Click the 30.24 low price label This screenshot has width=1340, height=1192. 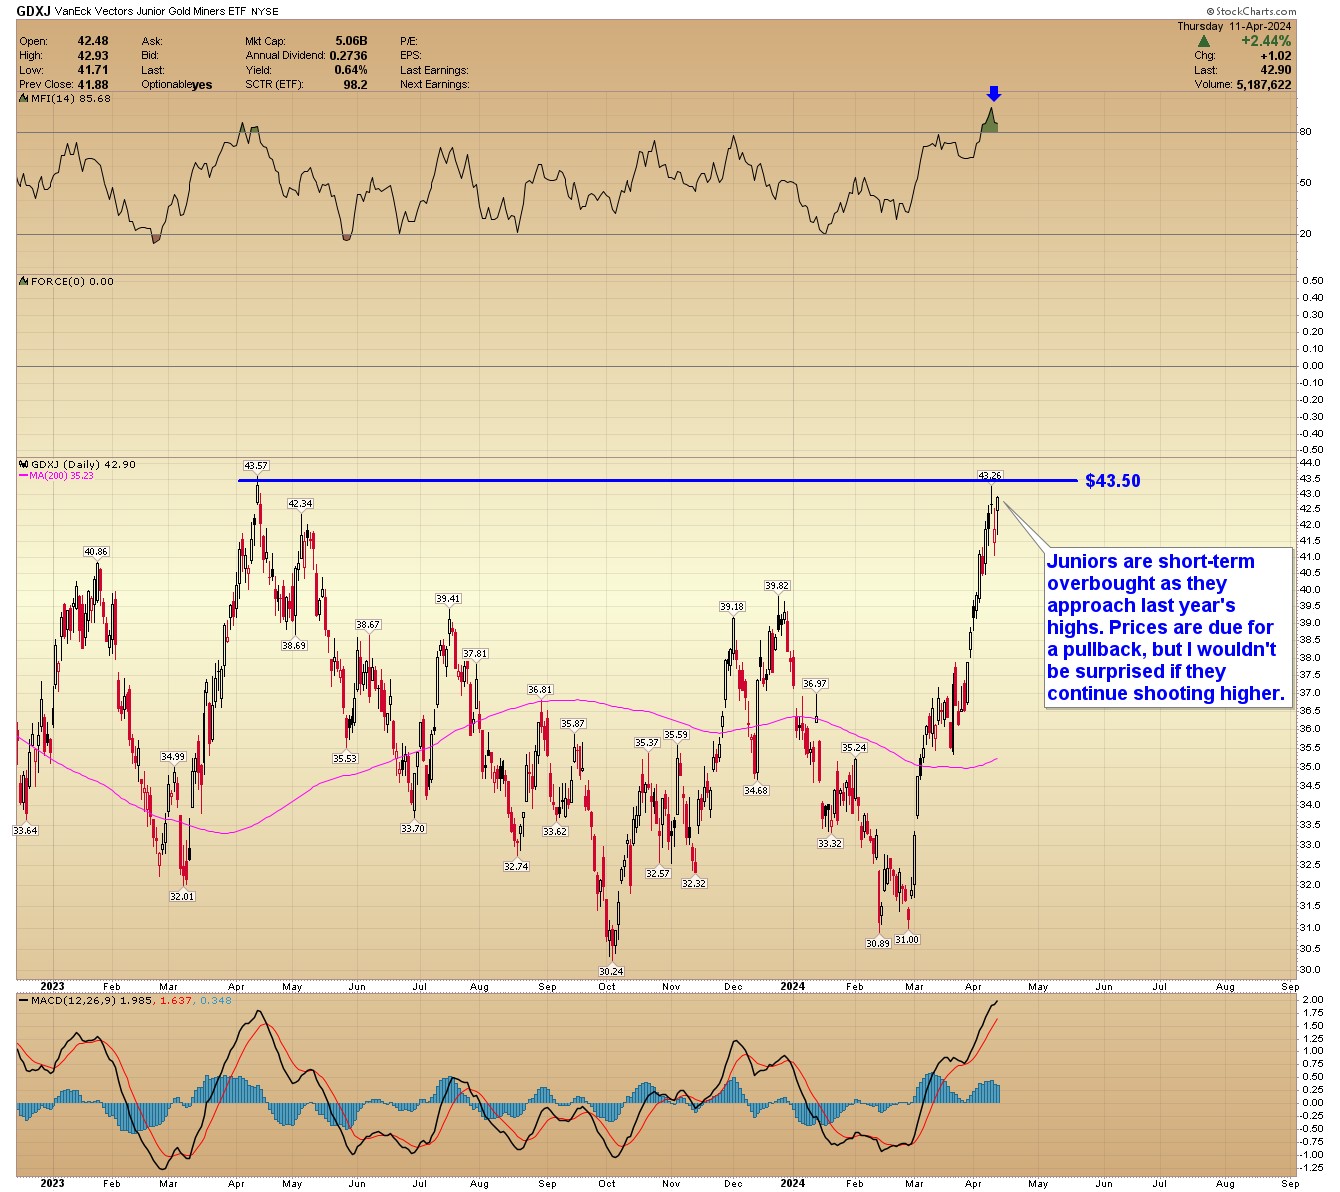(x=611, y=972)
